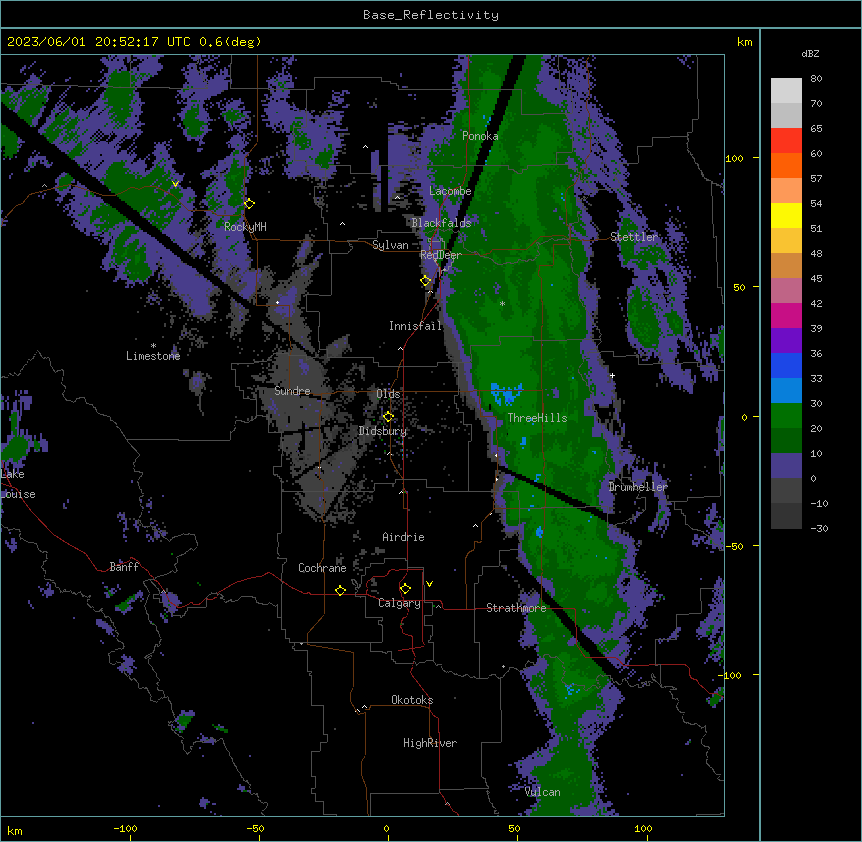
Task: Click the dBZ legend heading
Action: (810, 53)
